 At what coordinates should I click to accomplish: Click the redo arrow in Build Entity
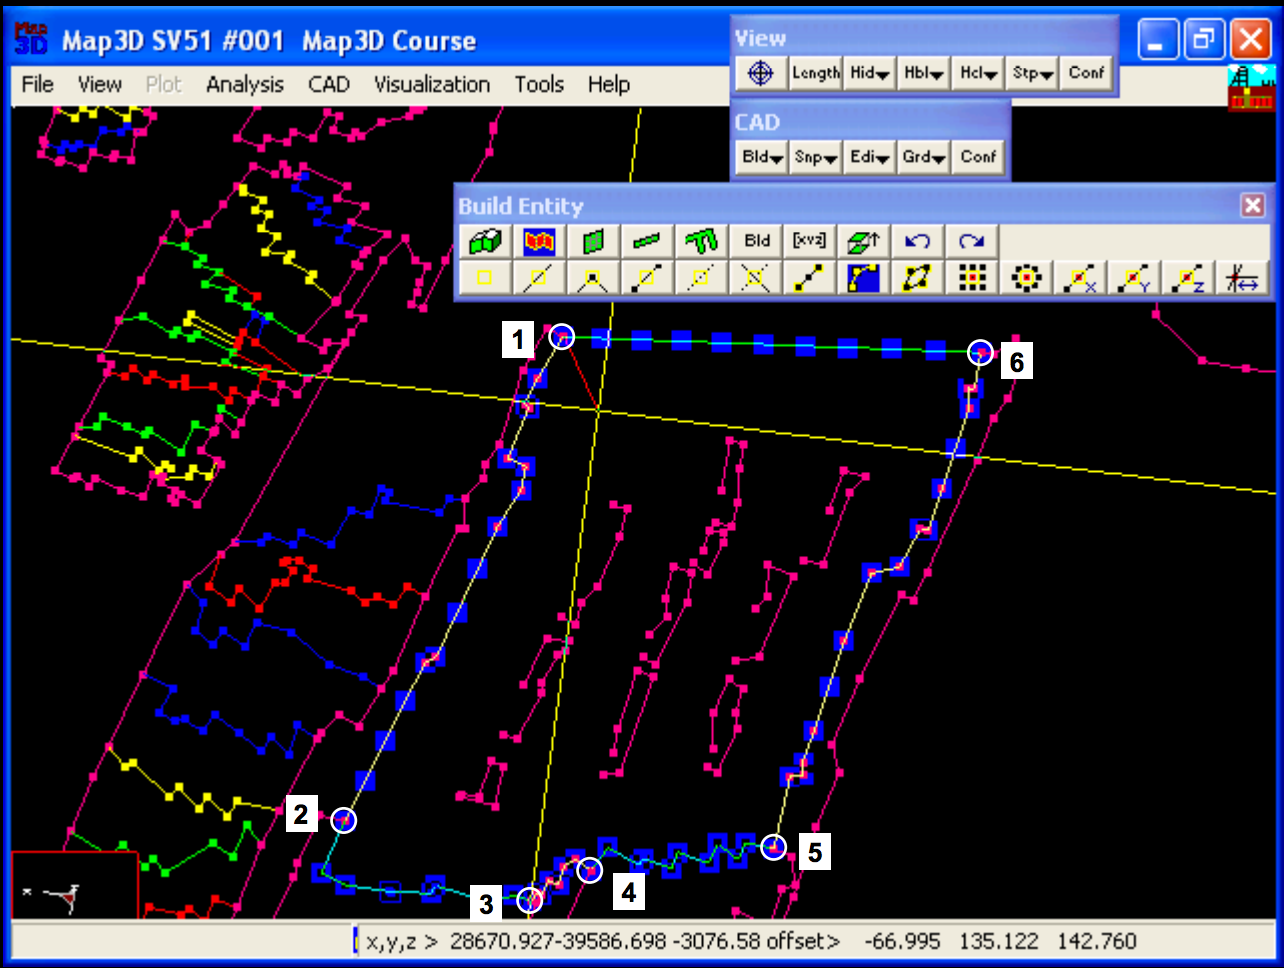pos(972,241)
